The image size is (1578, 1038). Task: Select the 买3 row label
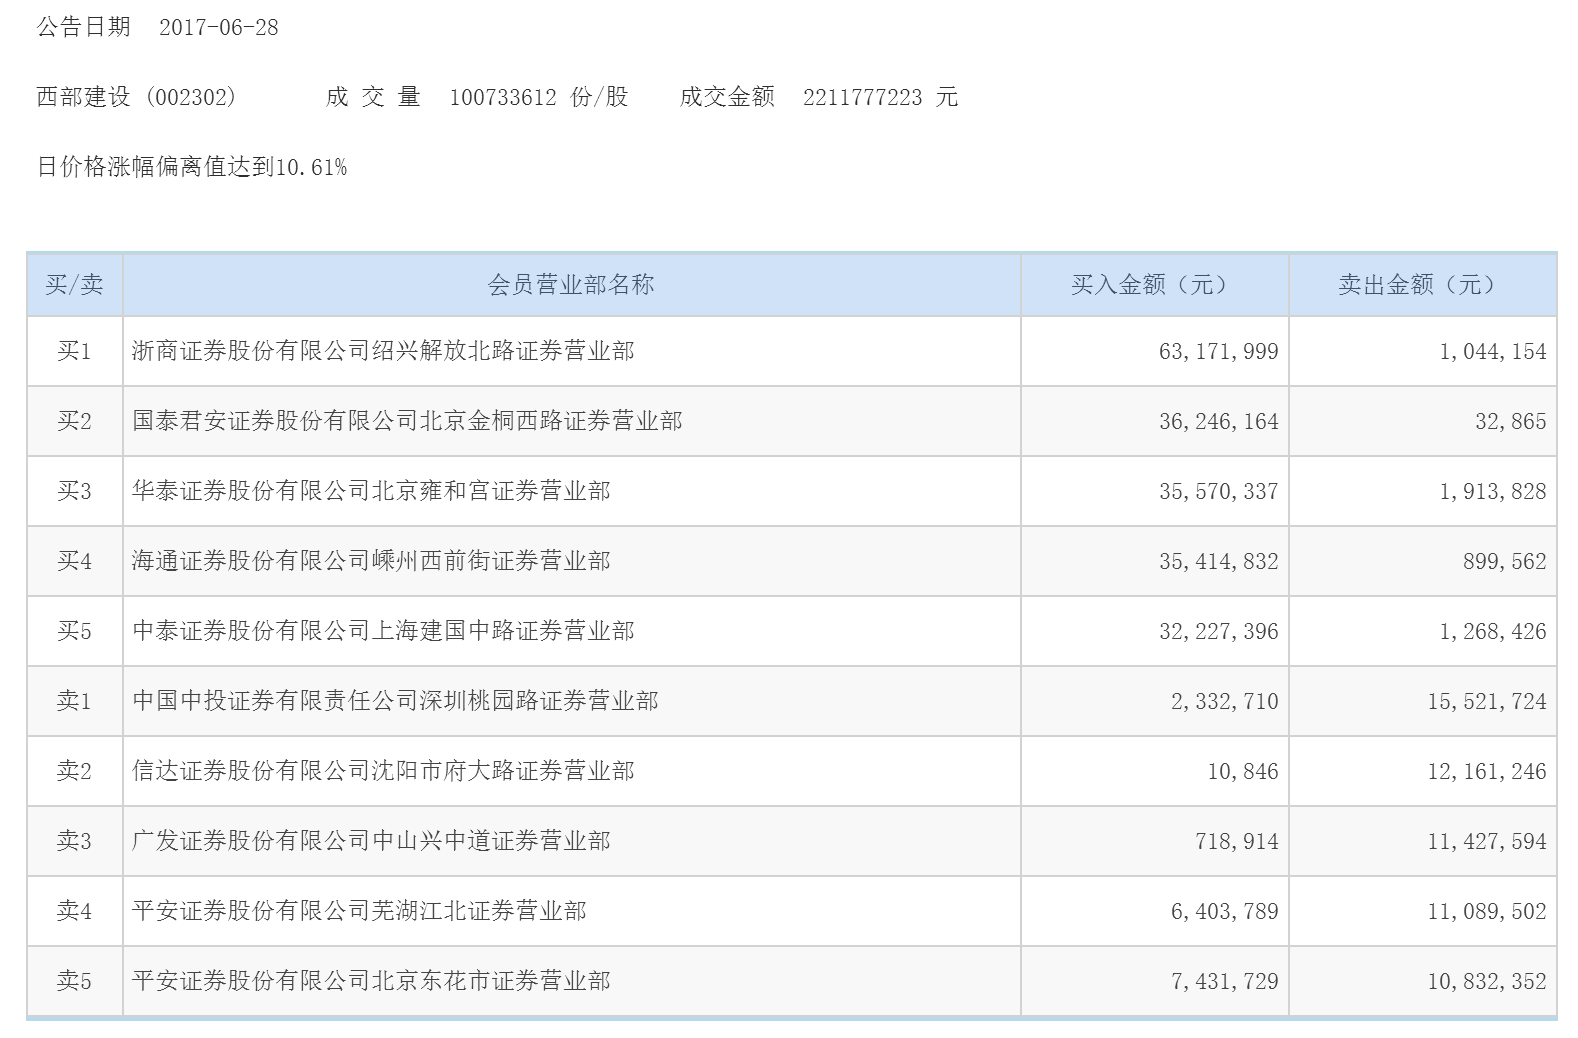[75, 491]
